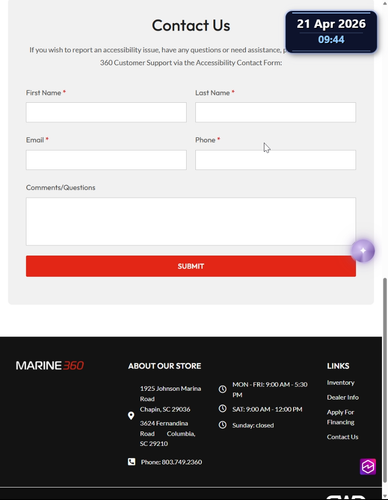
Task: Click the Marine 360 footer logo
Action: pyautogui.click(x=50, y=366)
